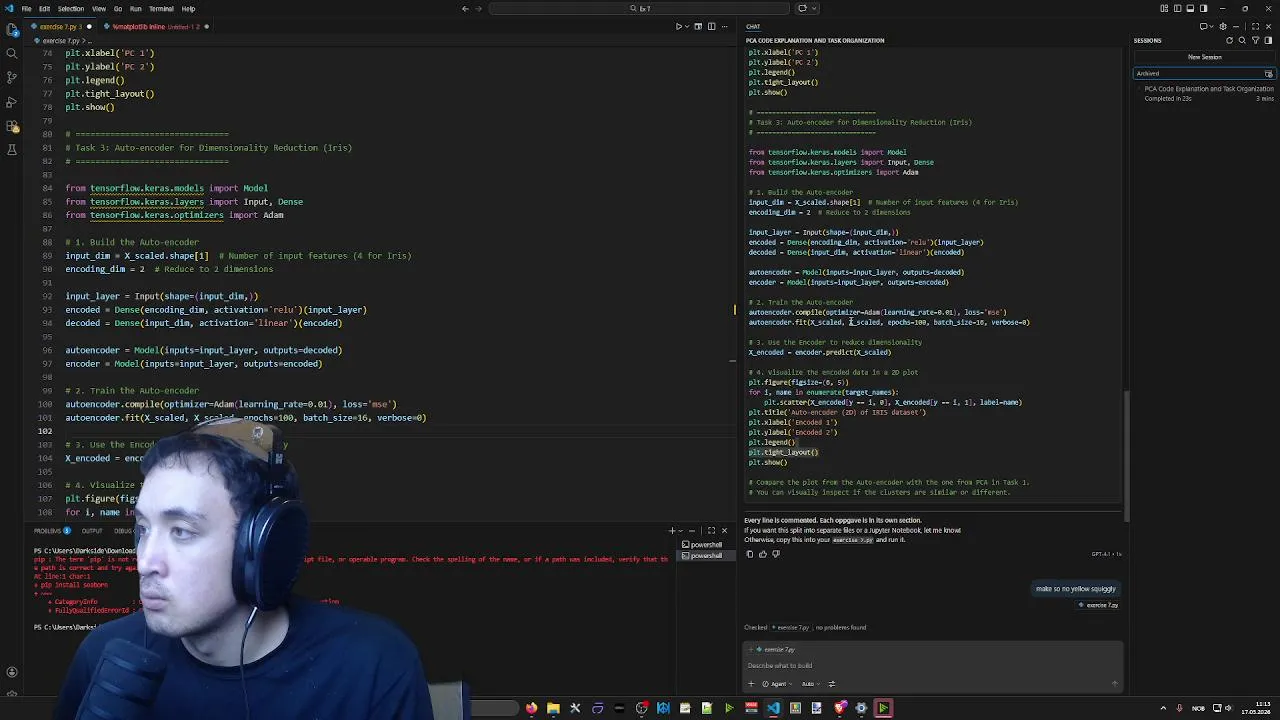
Task: Give the response a thumbs up
Action: point(763,554)
